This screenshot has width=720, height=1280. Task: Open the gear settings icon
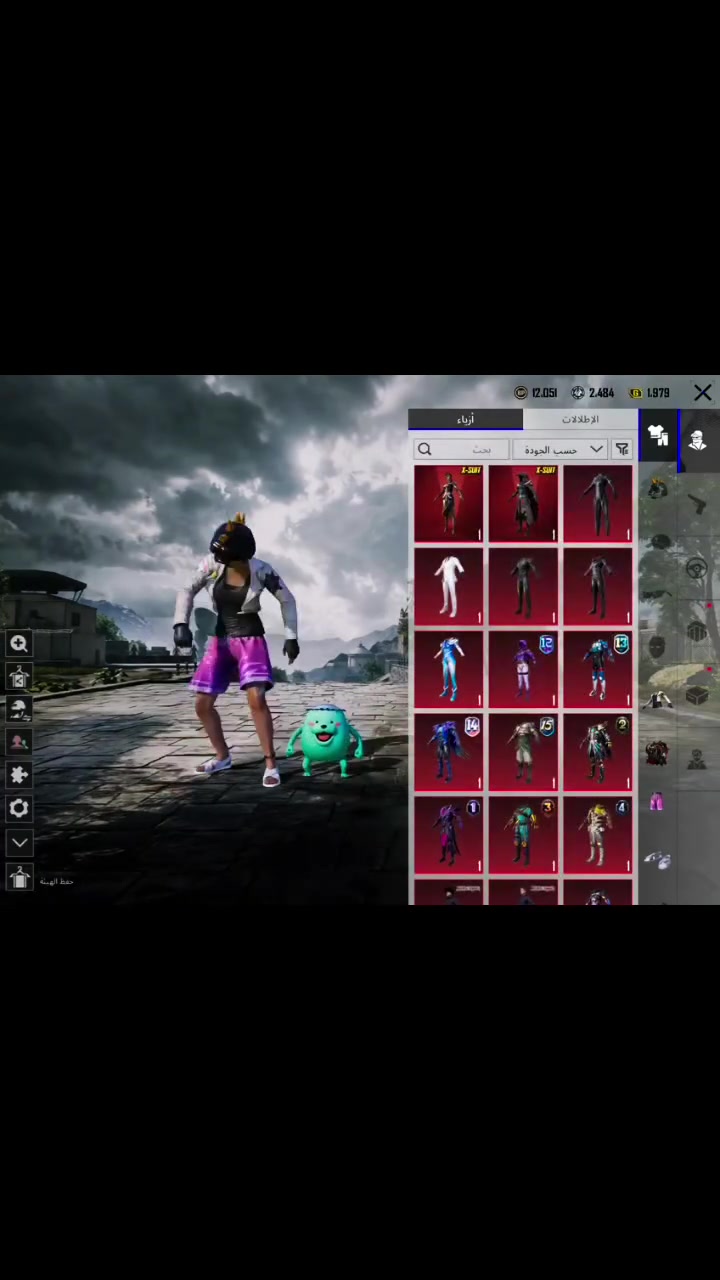point(19,808)
